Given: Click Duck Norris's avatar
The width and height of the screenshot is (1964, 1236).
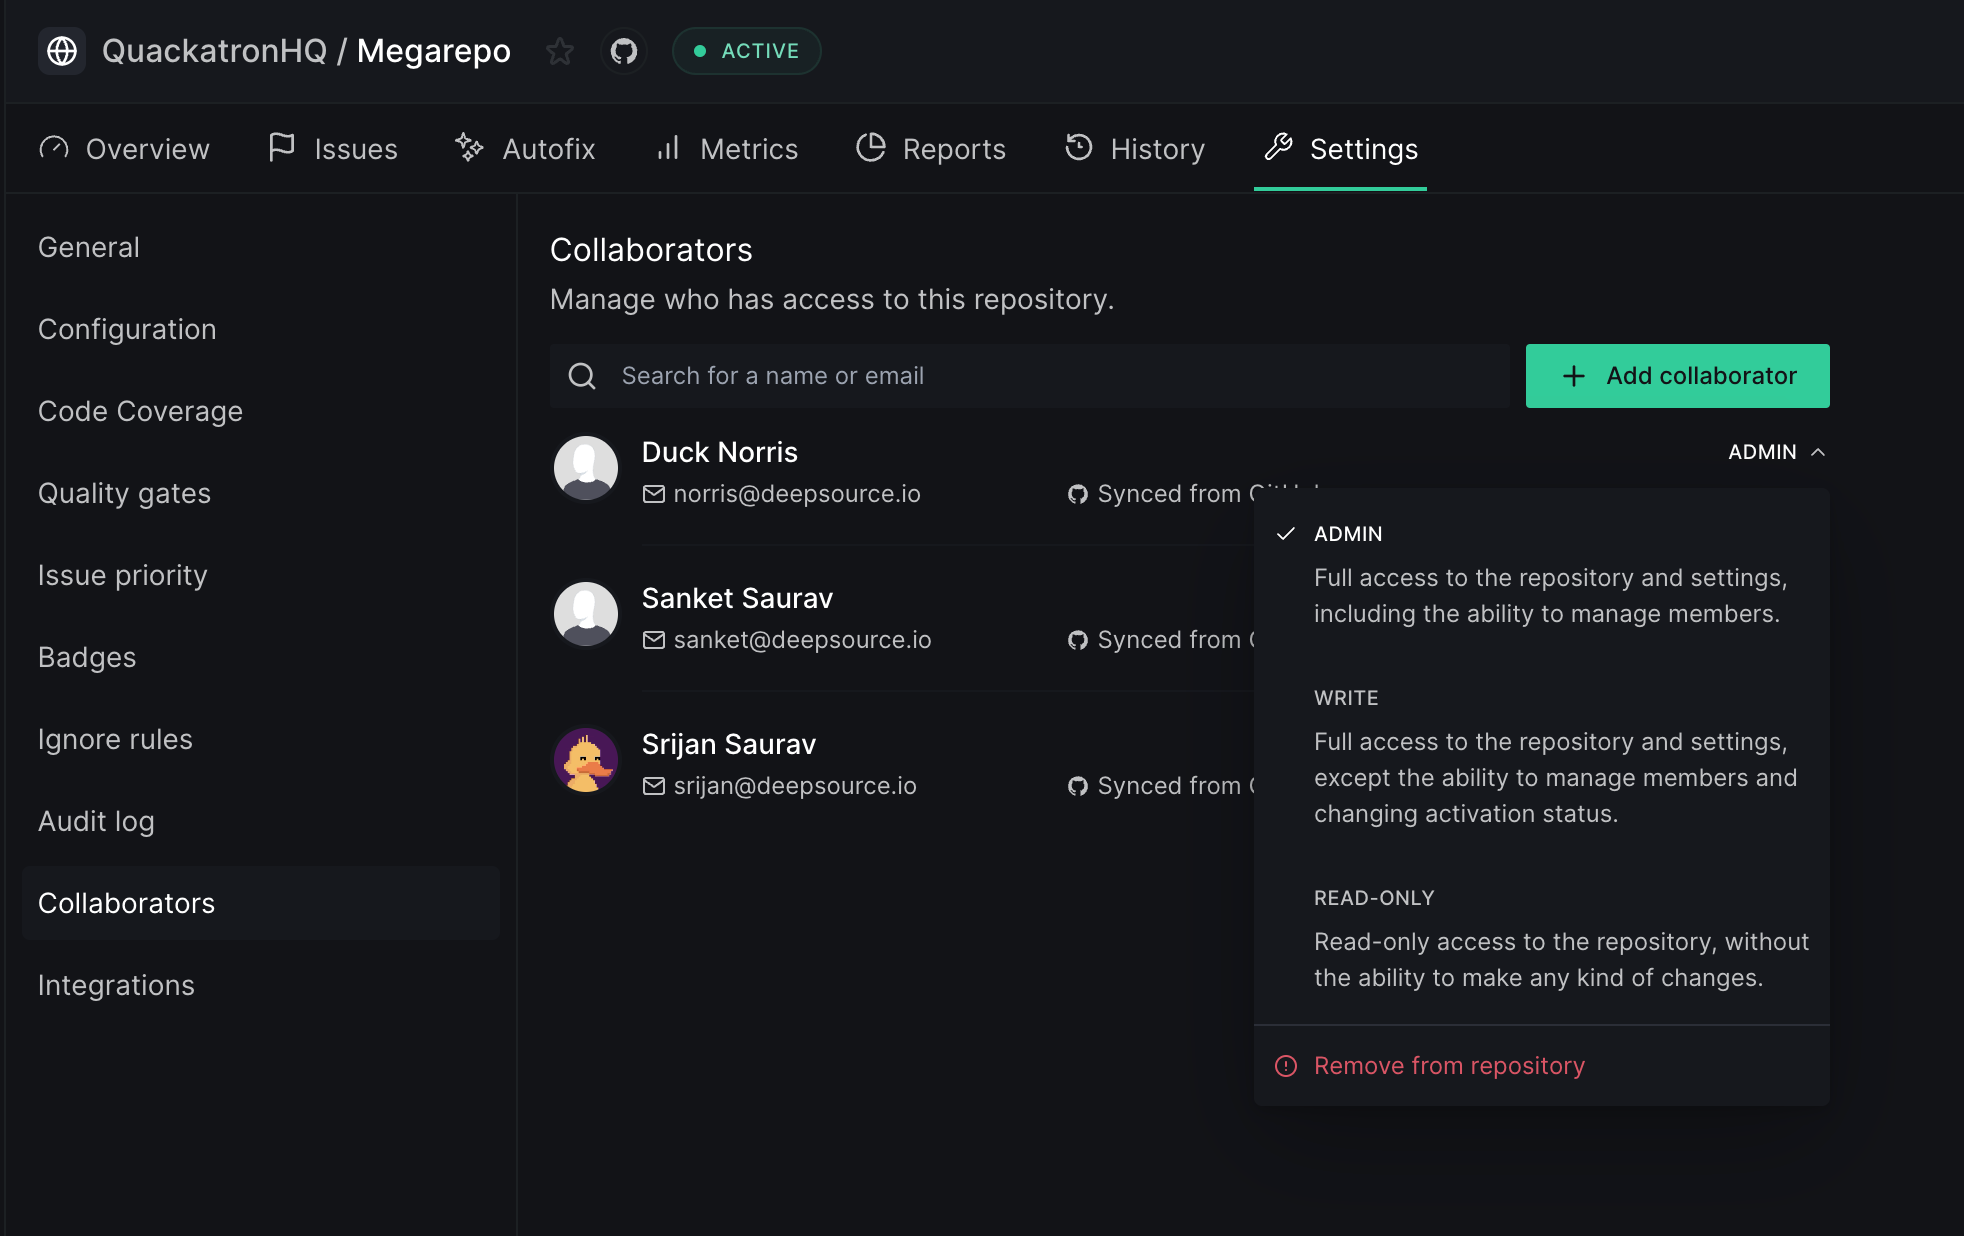Looking at the screenshot, I should click(586, 467).
